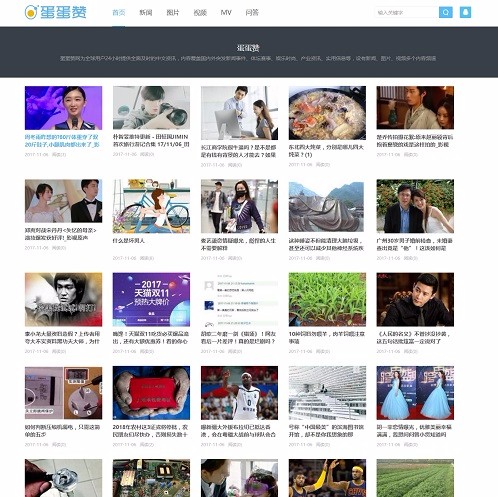Open the Cavaliers basketball players thumbnail at bottom
This screenshot has width=498, height=497.
[x=327, y=478]
